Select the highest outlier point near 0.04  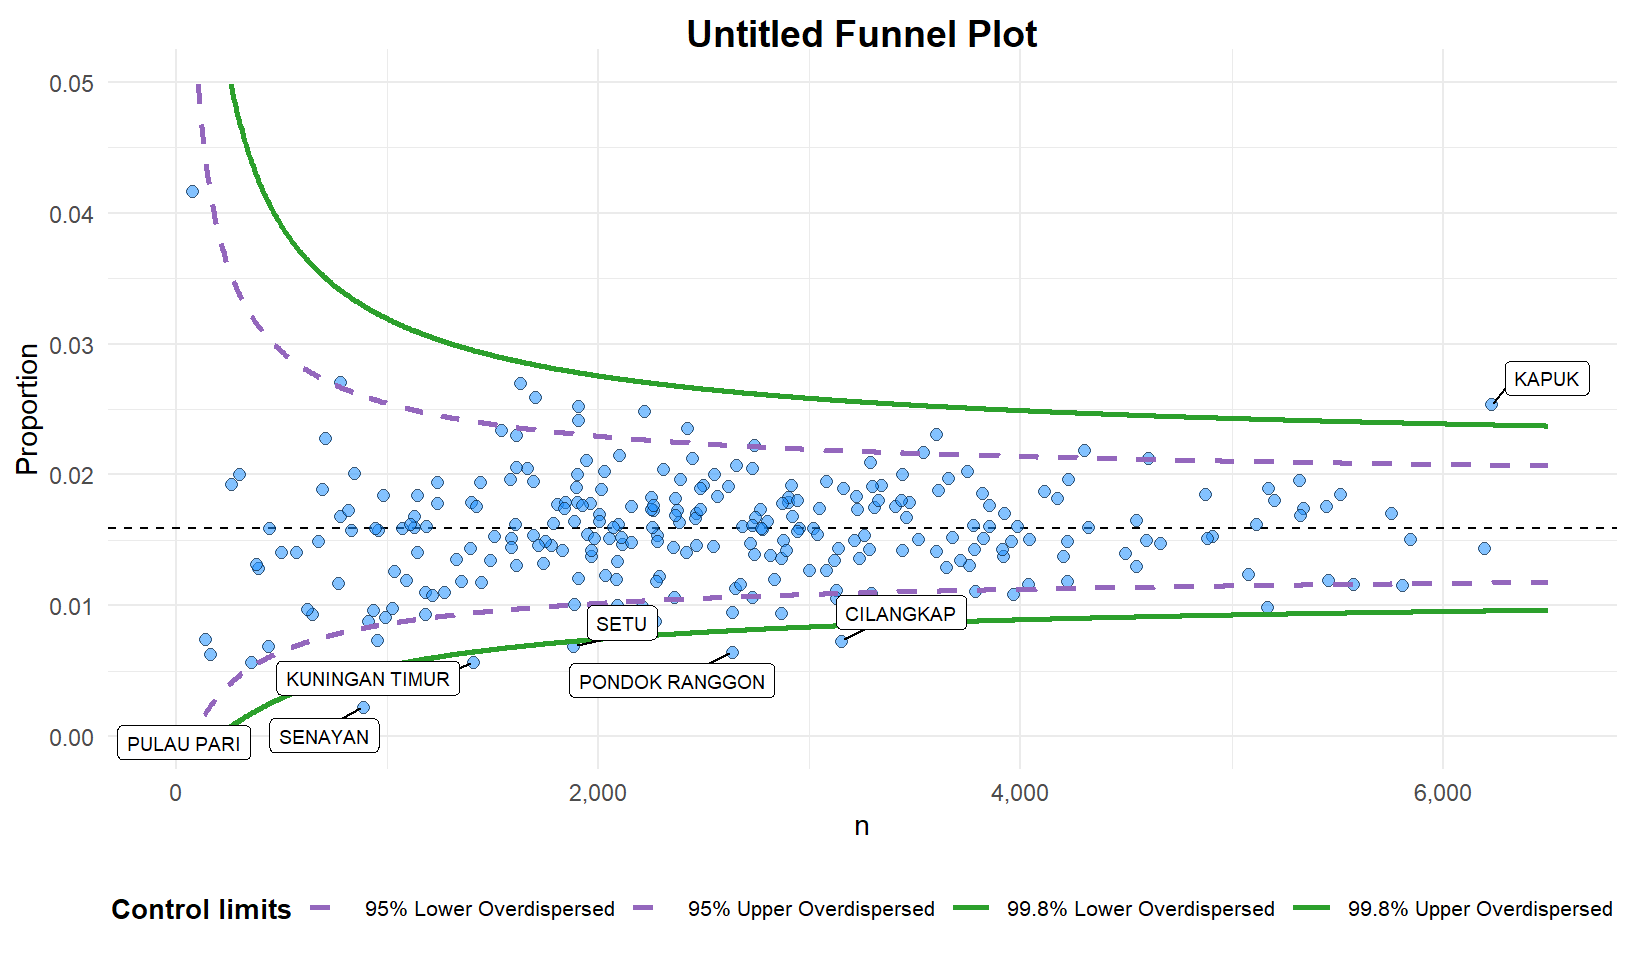click(x=192, y=191)
